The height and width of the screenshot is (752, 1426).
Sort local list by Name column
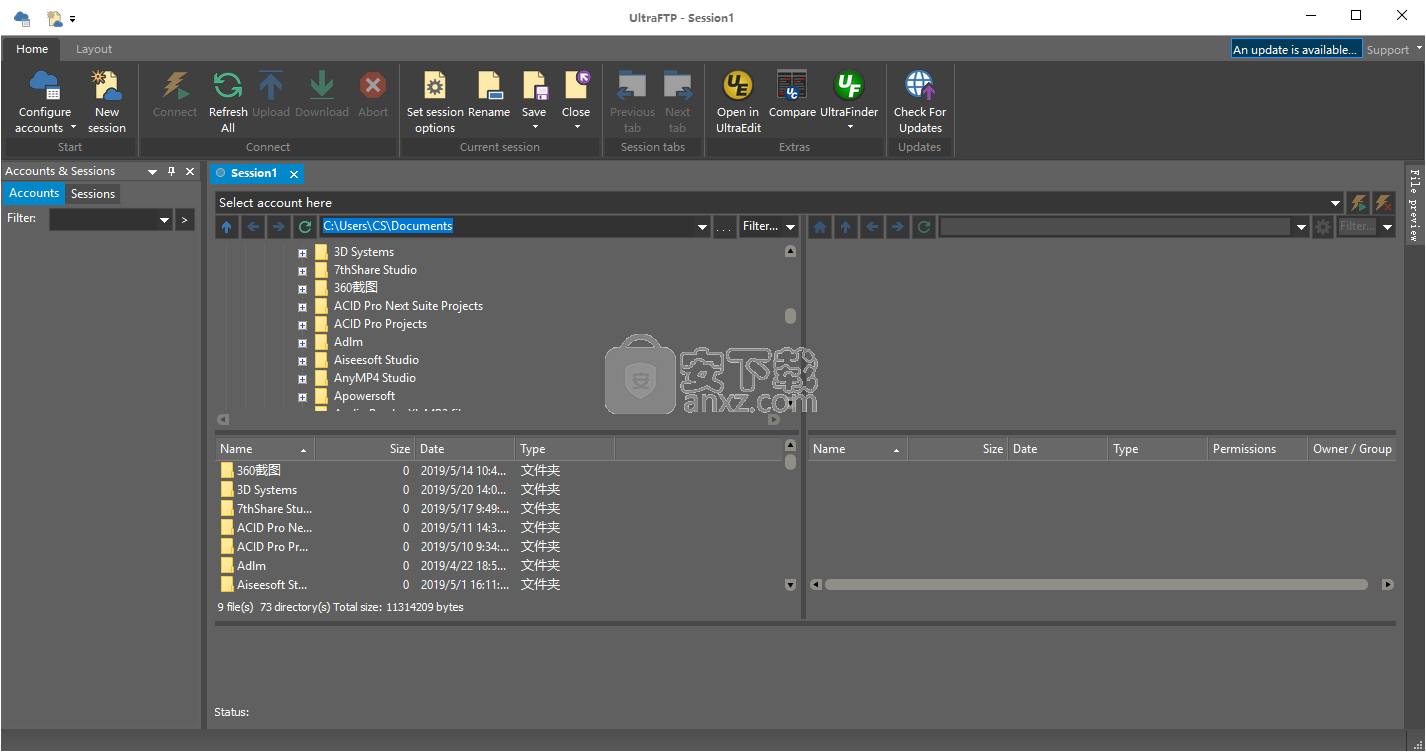[x=264, y=449]
